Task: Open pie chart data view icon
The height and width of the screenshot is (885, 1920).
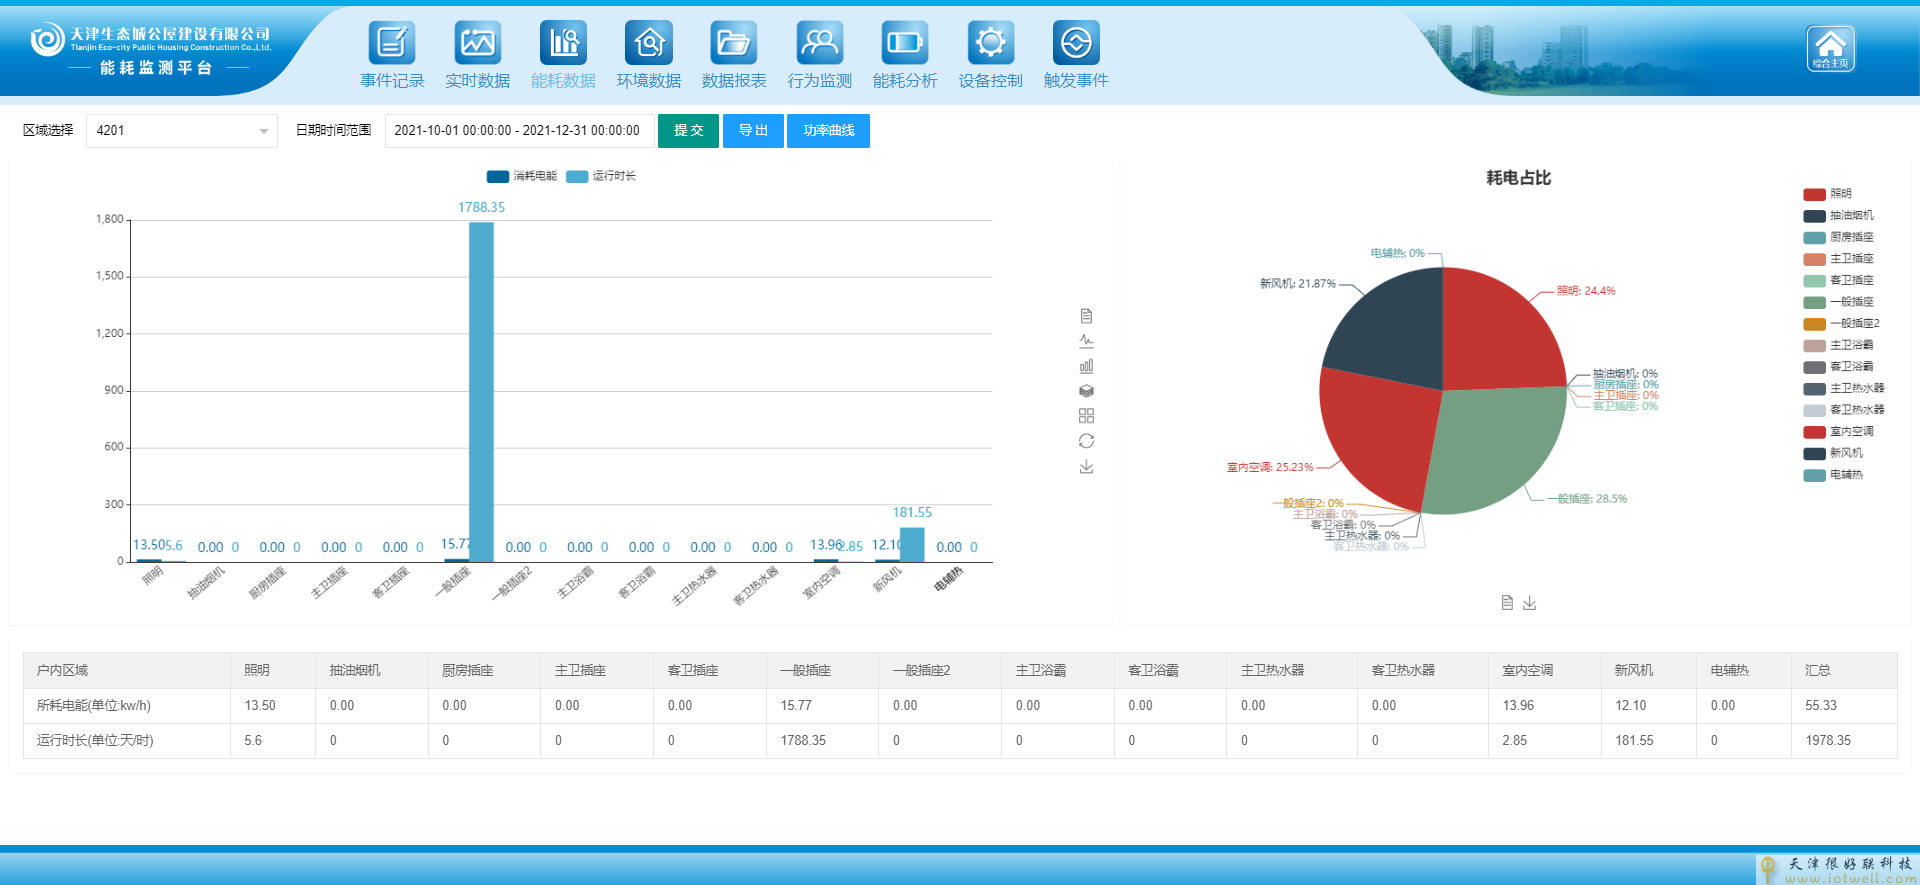Action: 1507,603
